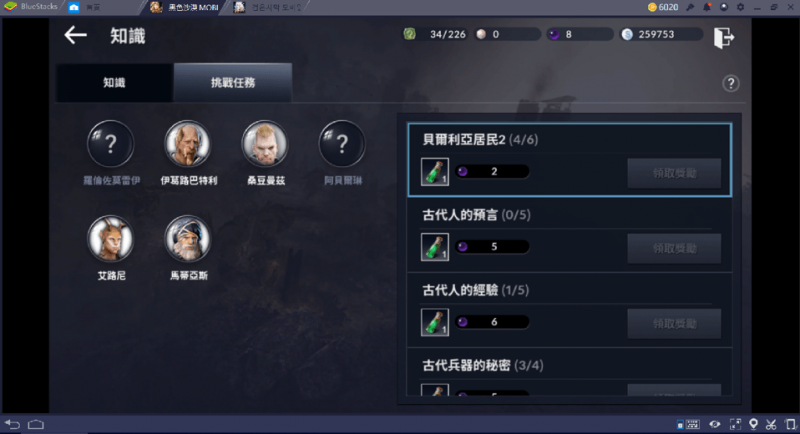Open the locked 羅倫佐莫雷伊 unknown portrait

coord(111,144)
